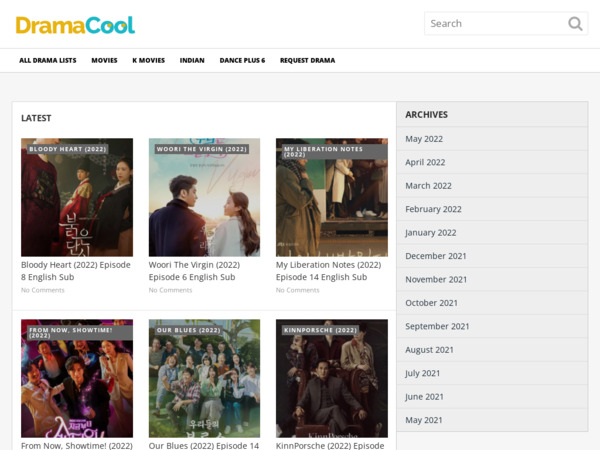The width and height of the screenshot is (600, 450).
Task: Open Our Blues (2022) Episode 14 link
Action: 204,446
